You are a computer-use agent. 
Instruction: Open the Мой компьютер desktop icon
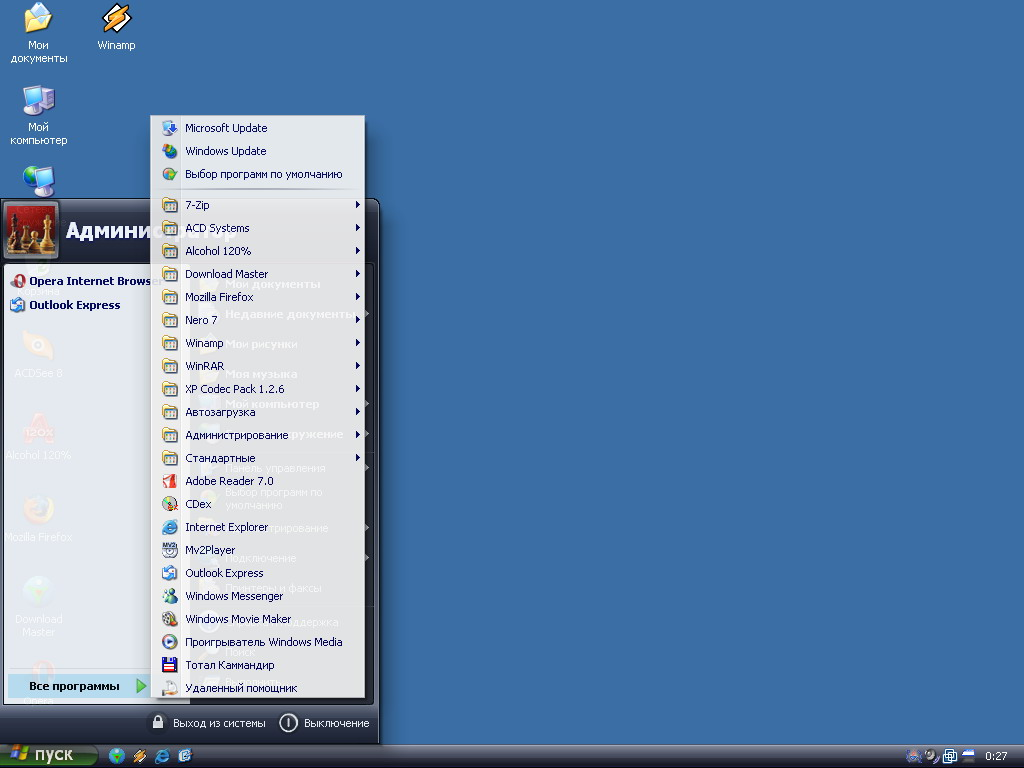pyautogui.click(x=39, y=115)
